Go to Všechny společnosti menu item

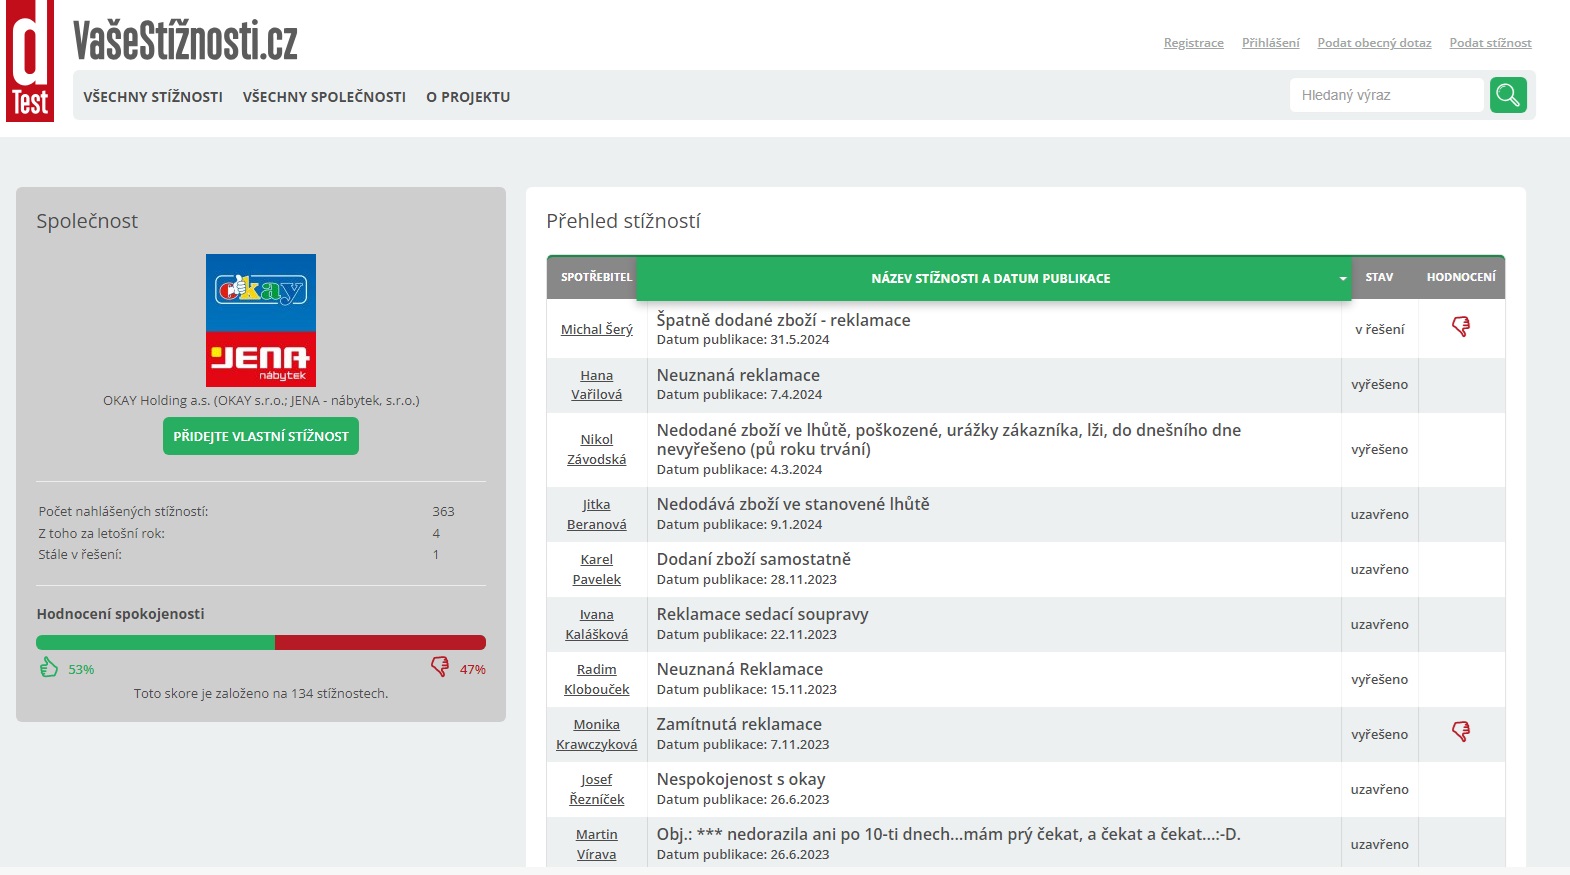[x=324, y=97]
